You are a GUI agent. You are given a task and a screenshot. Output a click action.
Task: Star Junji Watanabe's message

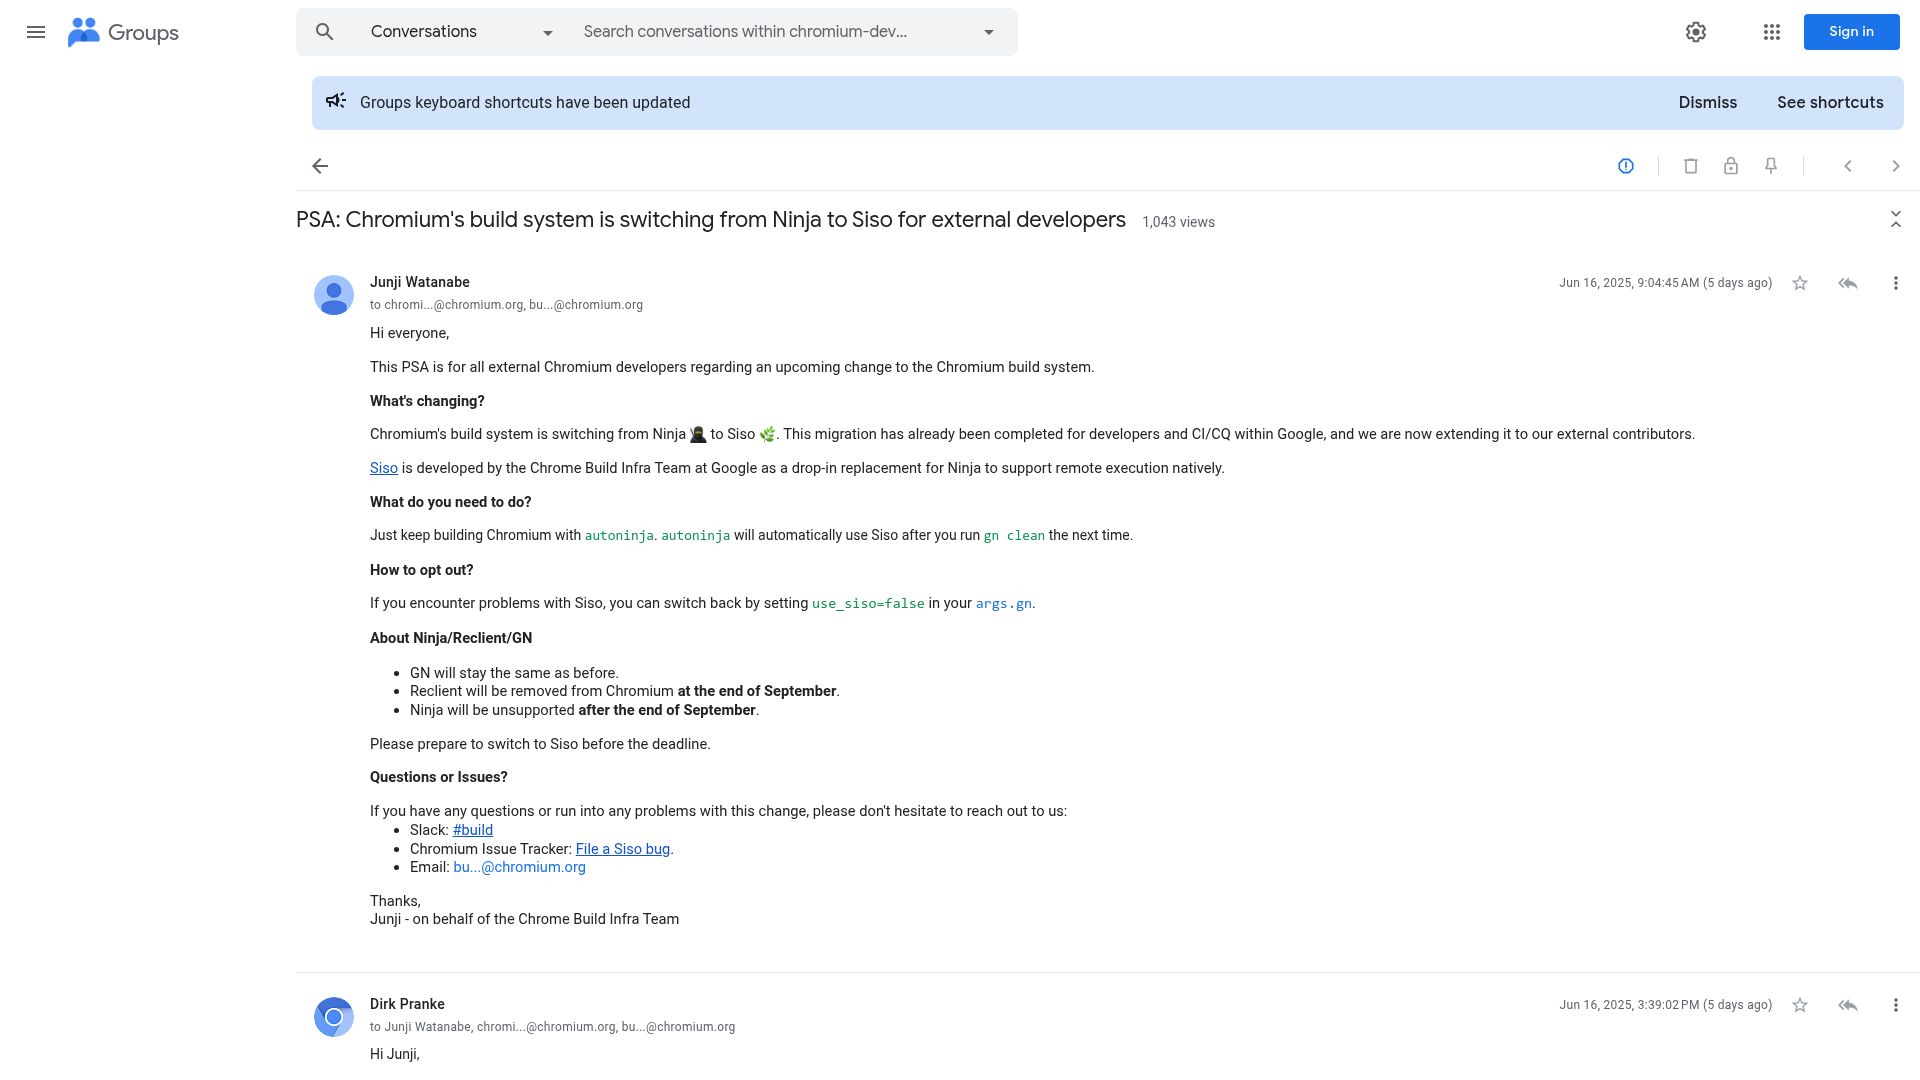click(1800, 283)
